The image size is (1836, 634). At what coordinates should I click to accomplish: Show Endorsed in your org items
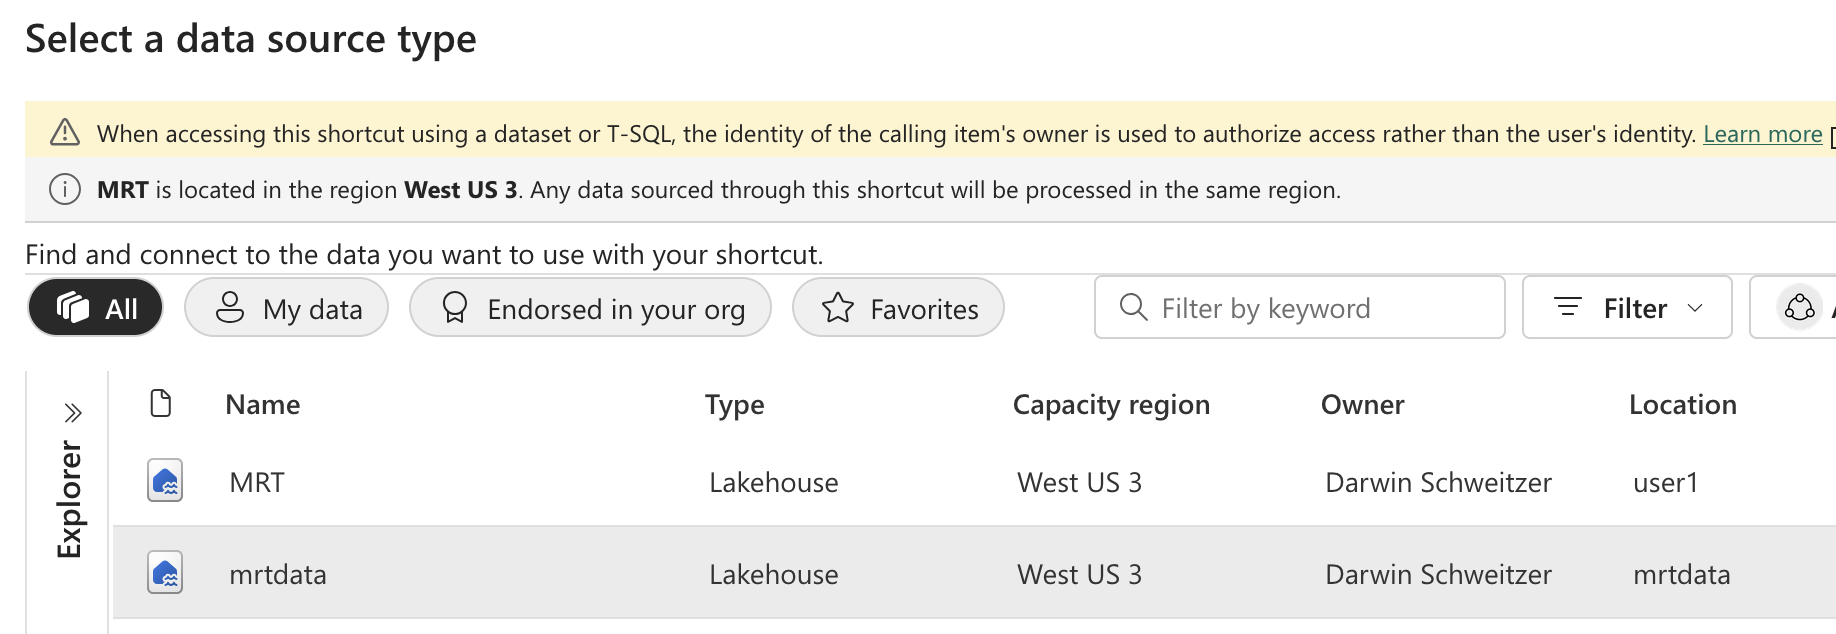(x=590, y=308)
